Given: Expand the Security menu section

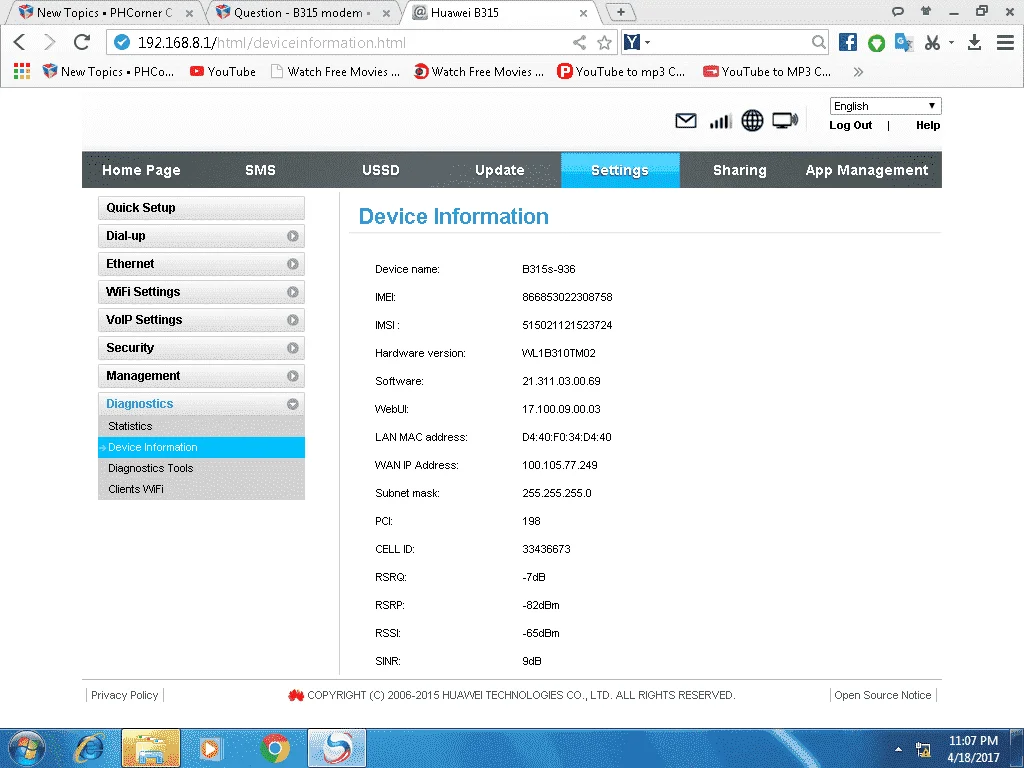Looking at the screenshot, I should [x=201, y=348].
